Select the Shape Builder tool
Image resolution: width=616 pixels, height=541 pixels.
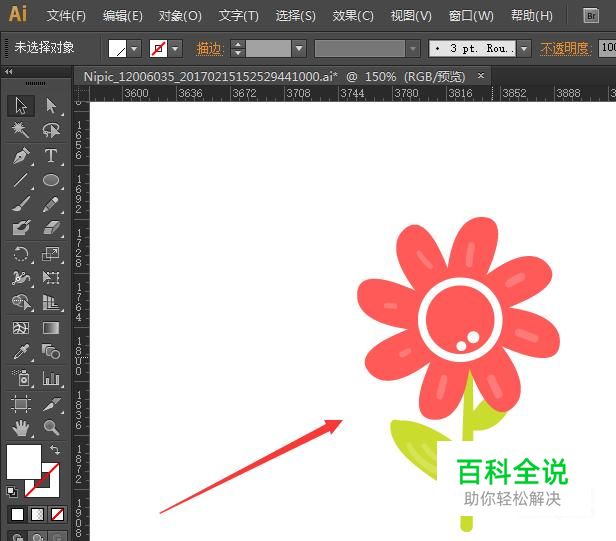(21, 303)
